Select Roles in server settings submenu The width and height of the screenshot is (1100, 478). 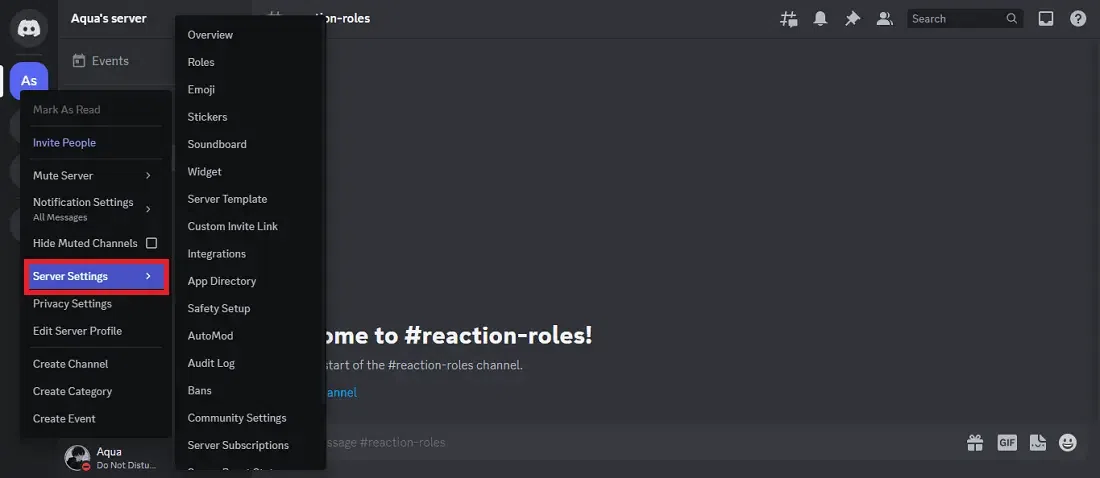click(x=201, y=62)
